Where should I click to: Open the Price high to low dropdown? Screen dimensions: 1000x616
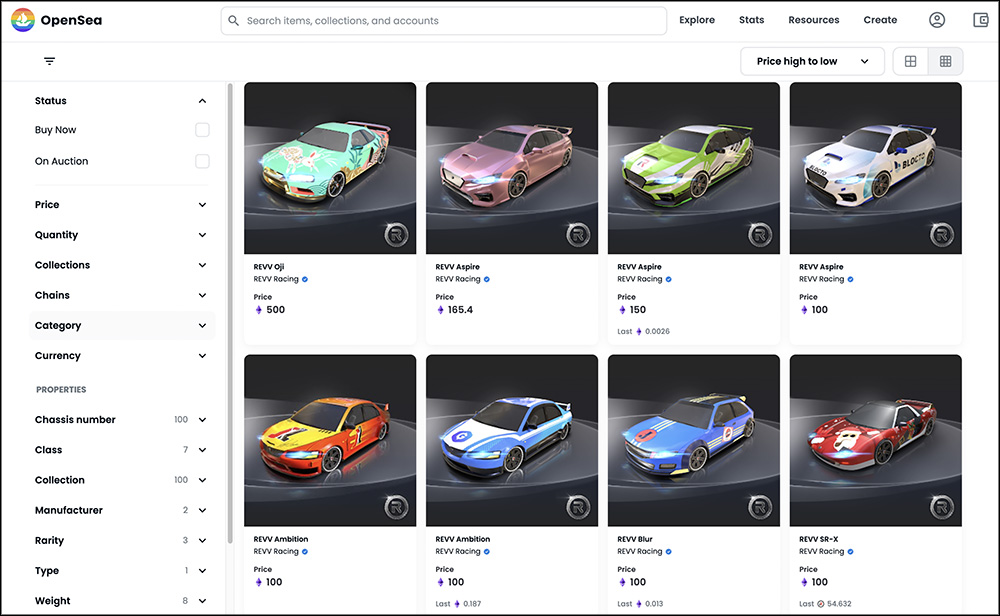click(812, 61)
